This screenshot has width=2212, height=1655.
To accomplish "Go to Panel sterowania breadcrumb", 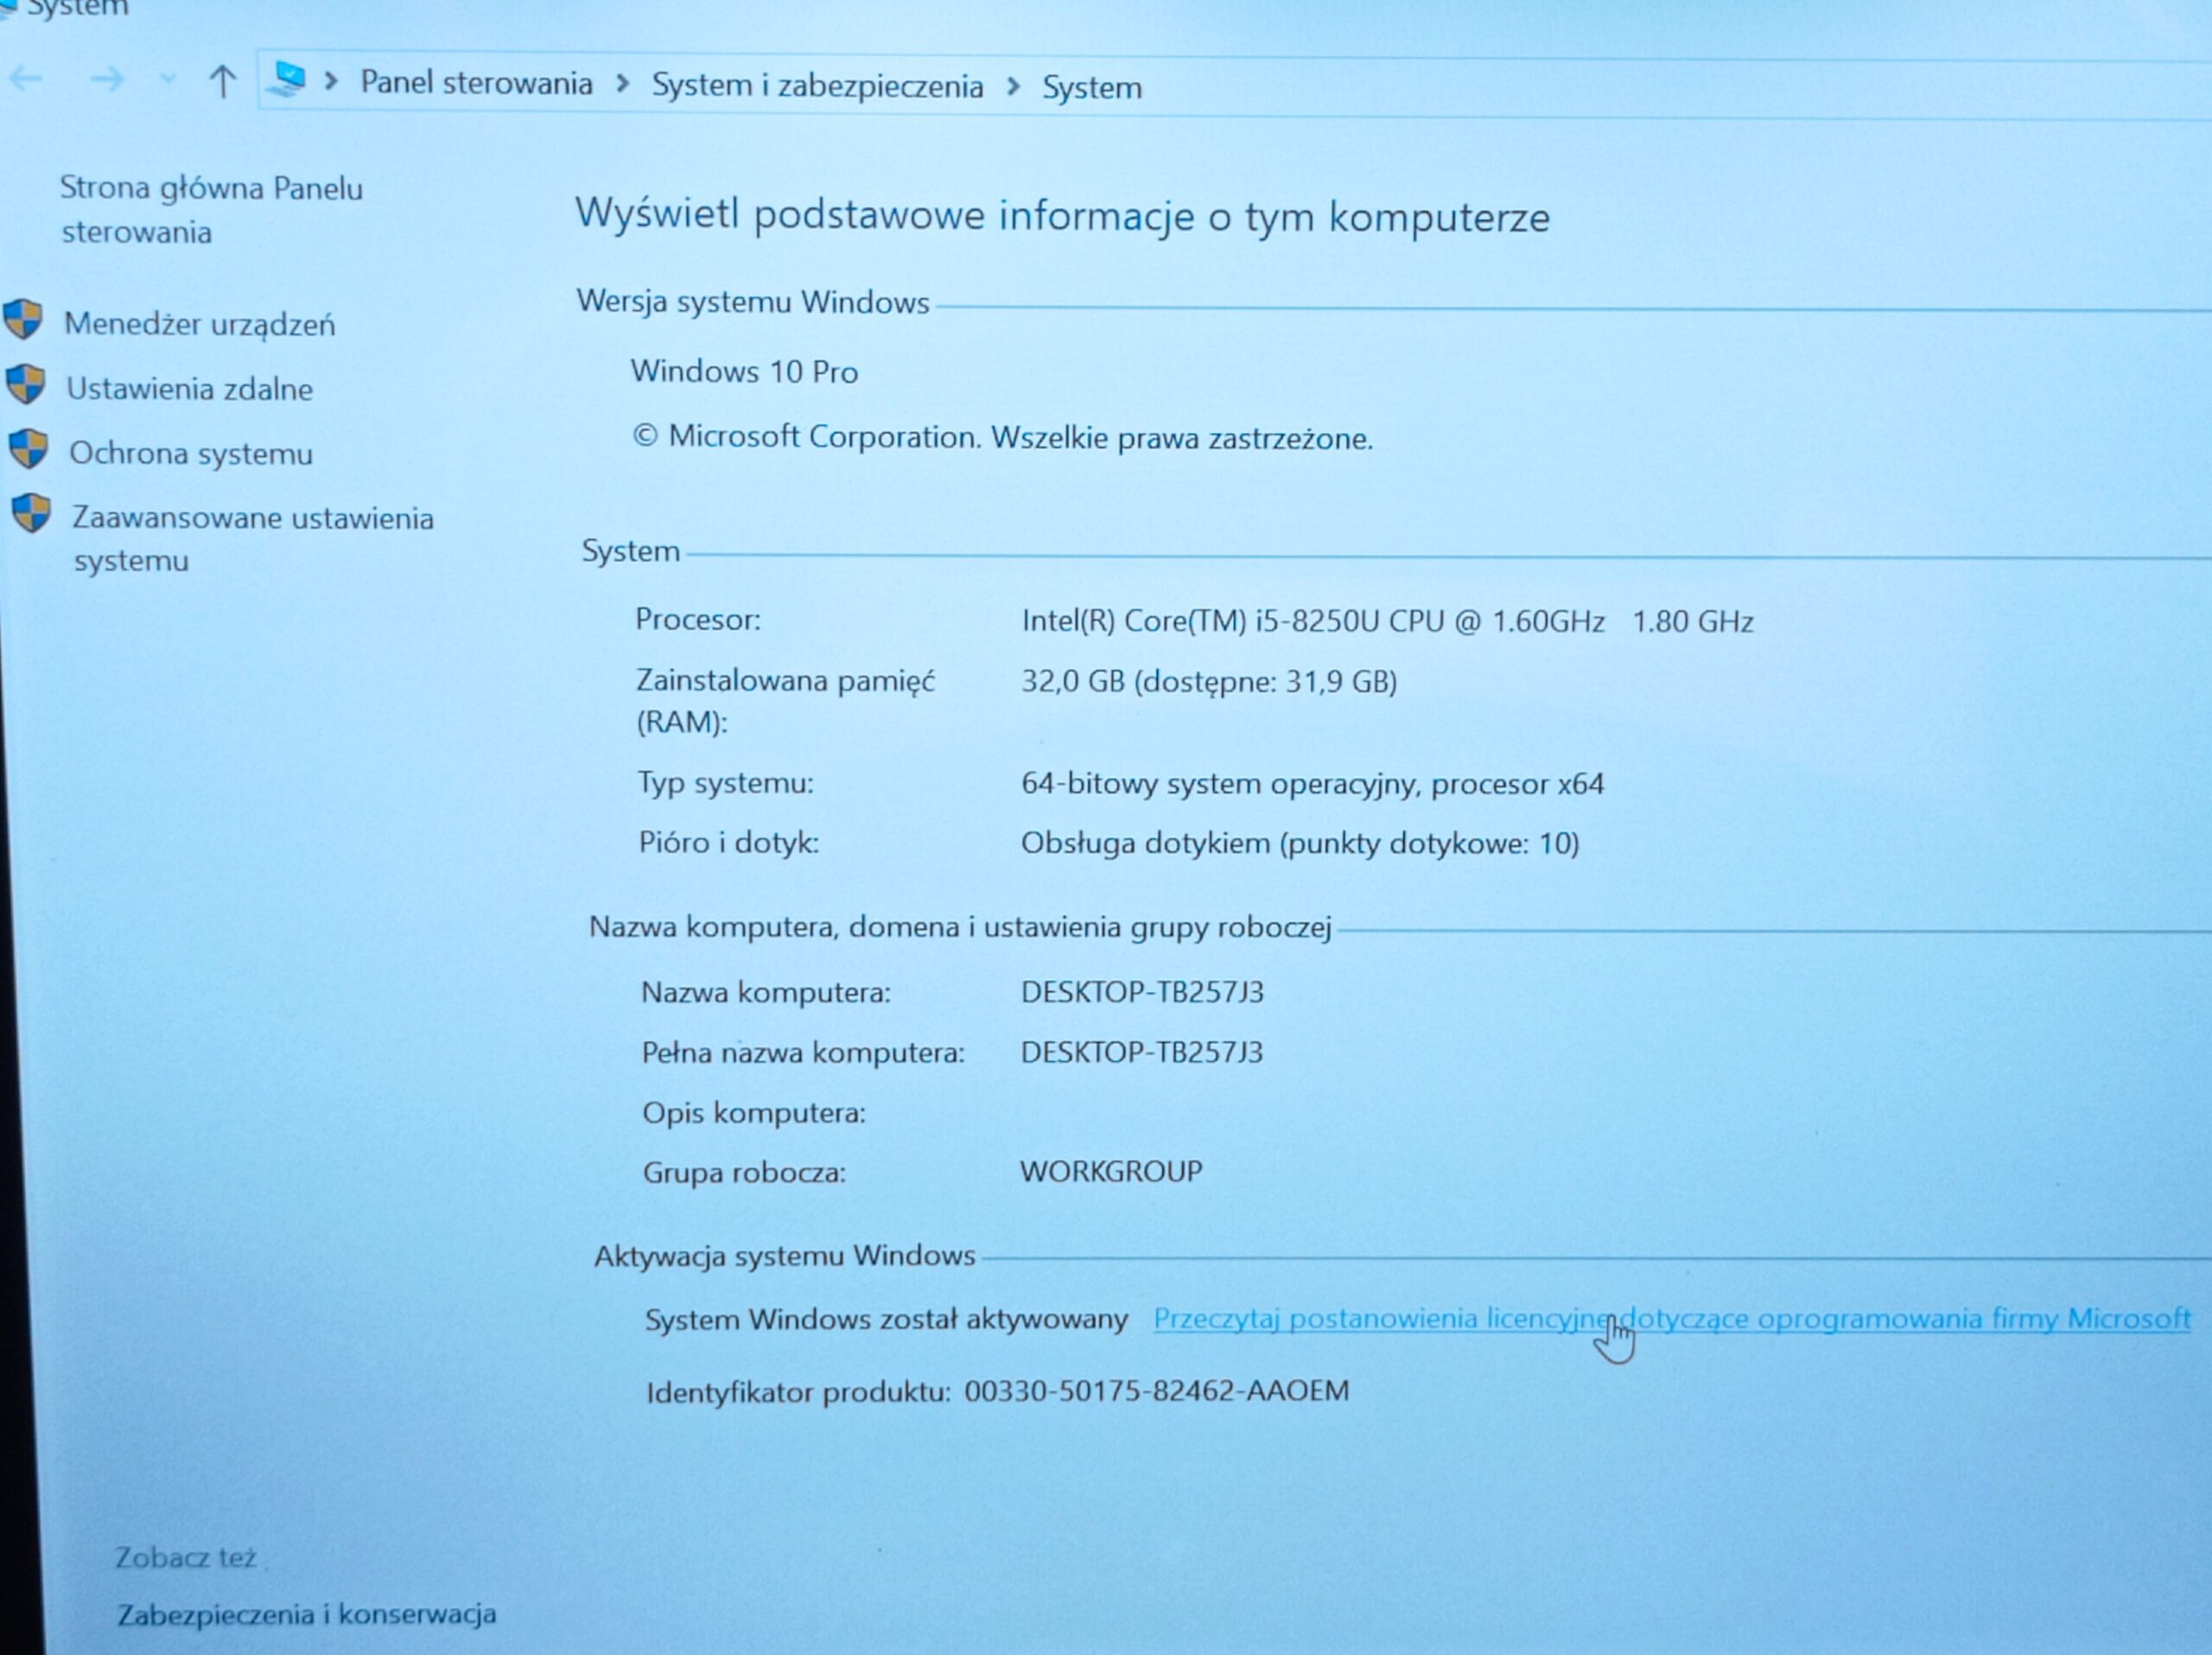I will (476, 83).
